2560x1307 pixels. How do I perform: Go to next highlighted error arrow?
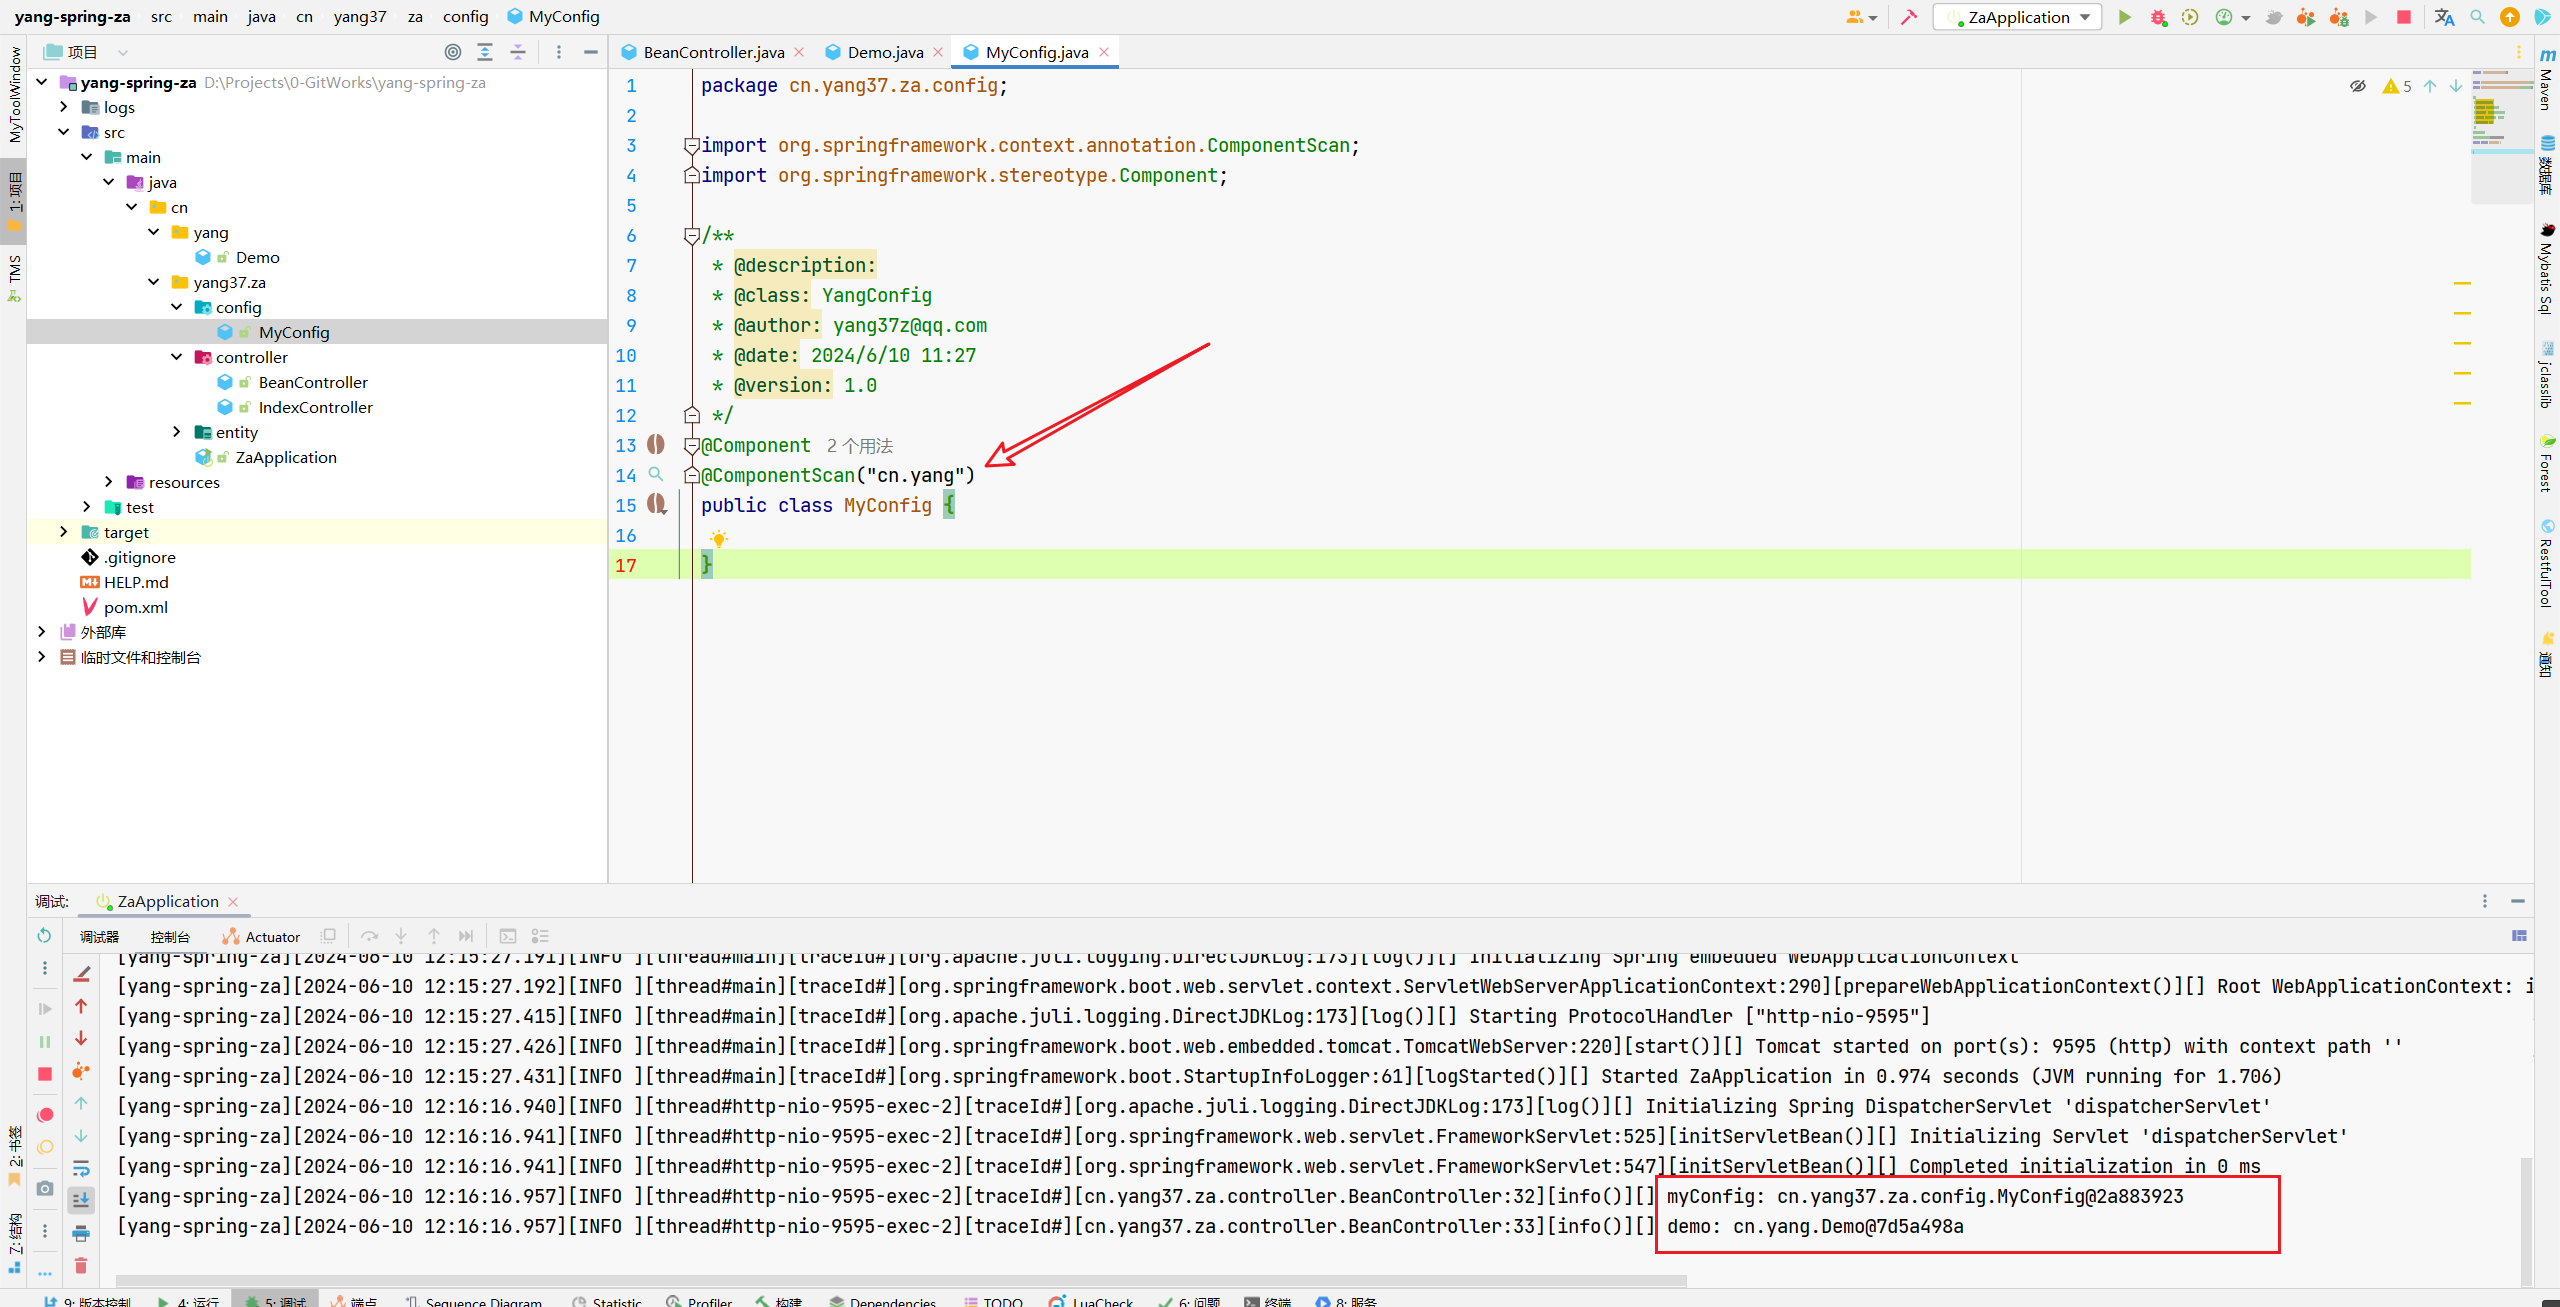pyautogui.click(x=2456, y=86)
